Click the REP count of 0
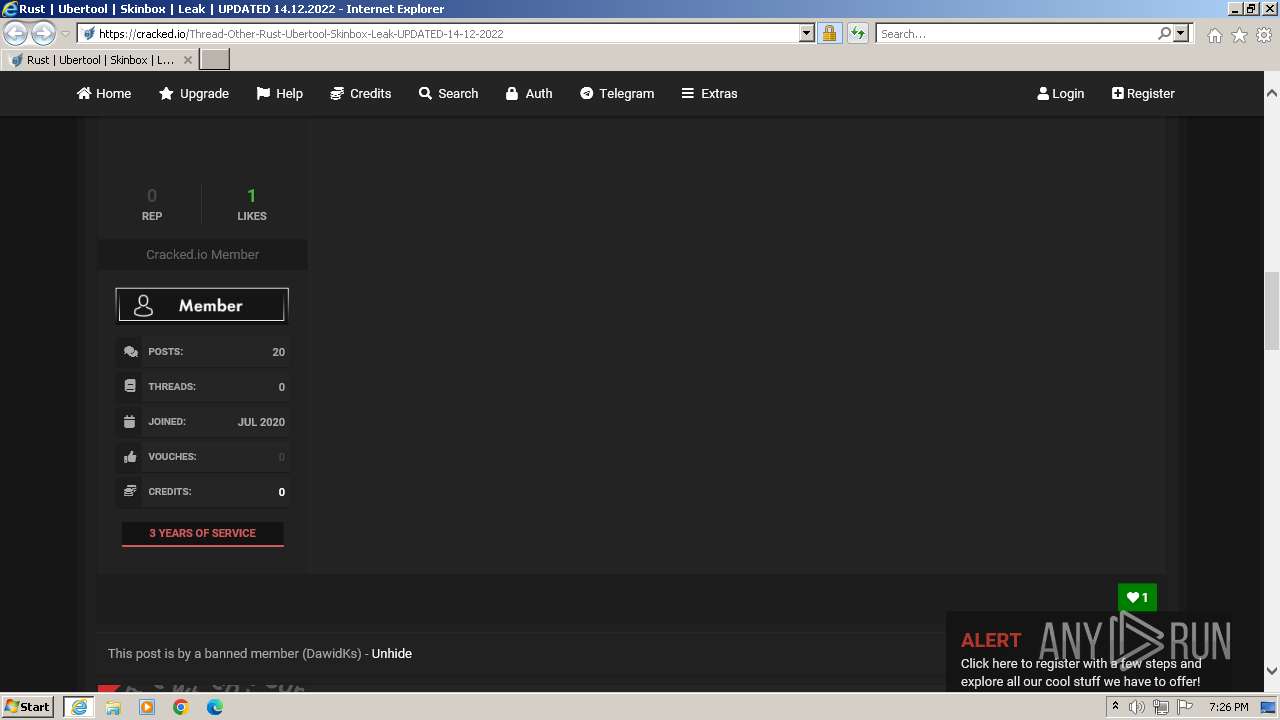 click(152, 196)
